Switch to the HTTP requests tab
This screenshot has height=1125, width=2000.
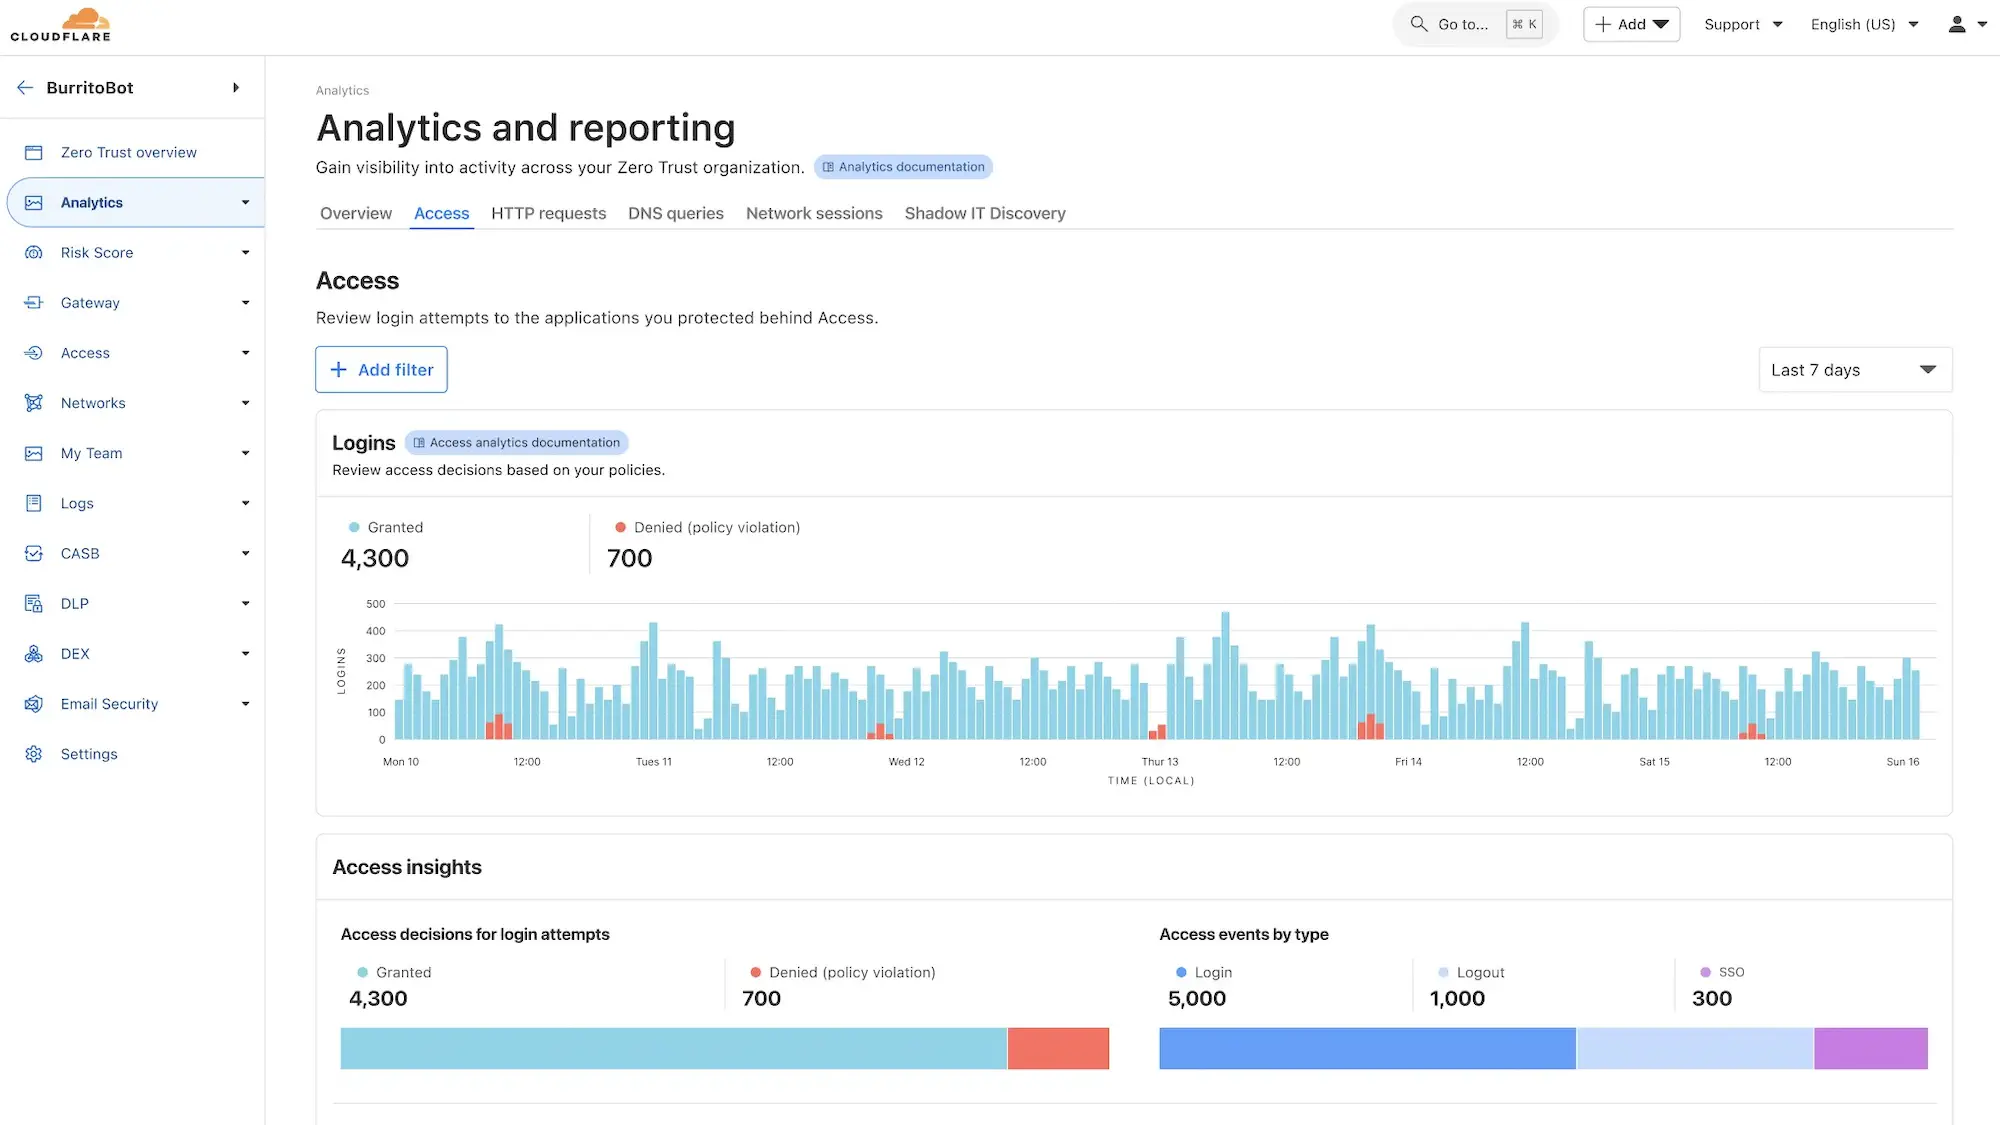point(548,213)
